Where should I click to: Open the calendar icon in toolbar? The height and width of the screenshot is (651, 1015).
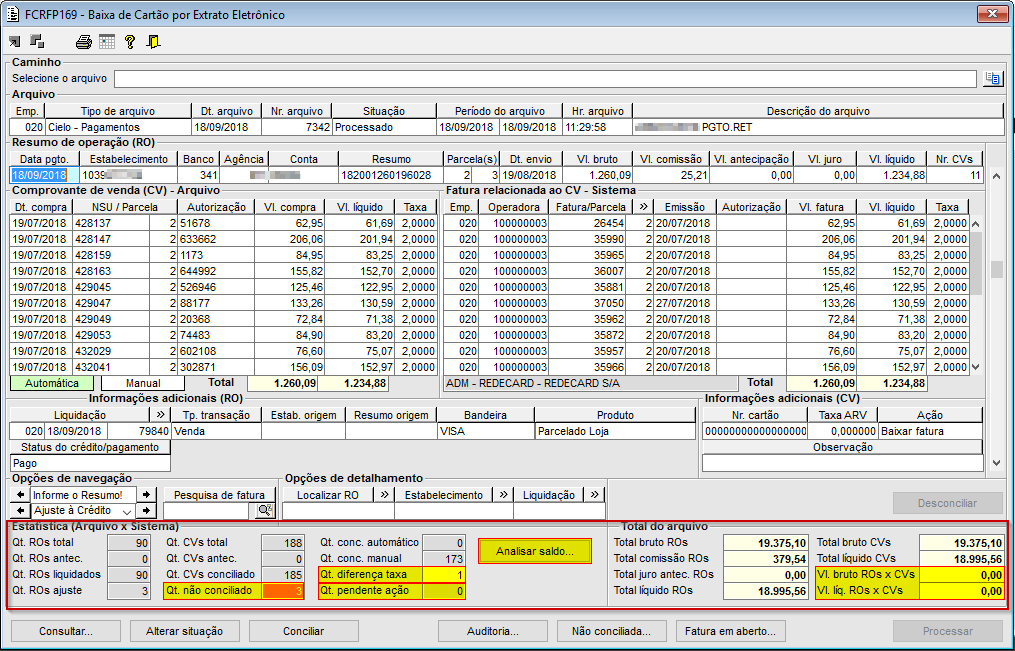(x=107, y=42)
